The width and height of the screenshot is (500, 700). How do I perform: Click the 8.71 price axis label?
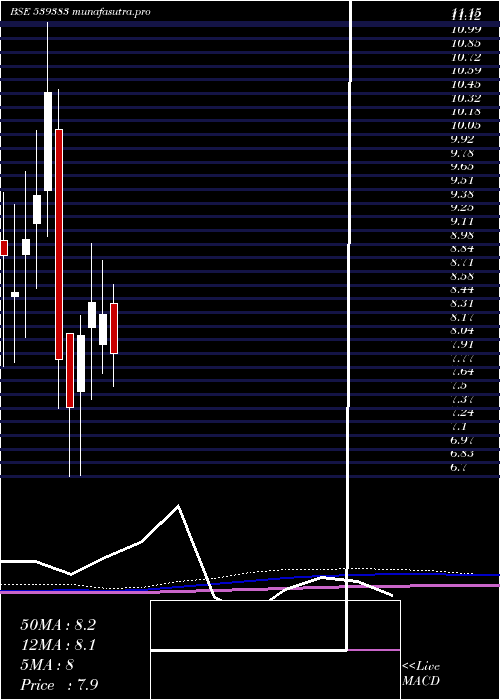(x=462, y=262)
